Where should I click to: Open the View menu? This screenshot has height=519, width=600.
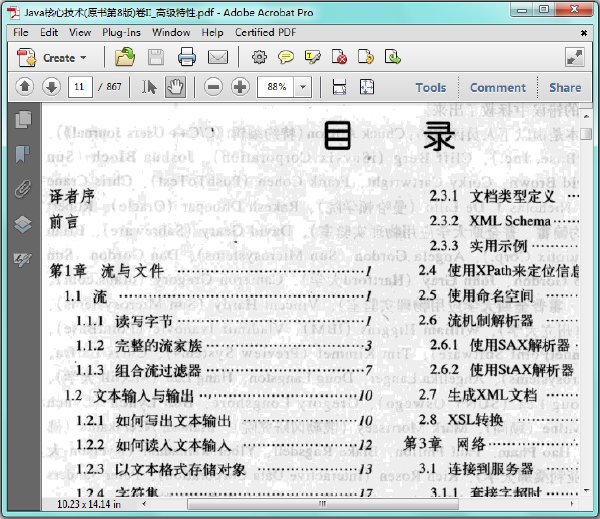(x=80, y=33)
